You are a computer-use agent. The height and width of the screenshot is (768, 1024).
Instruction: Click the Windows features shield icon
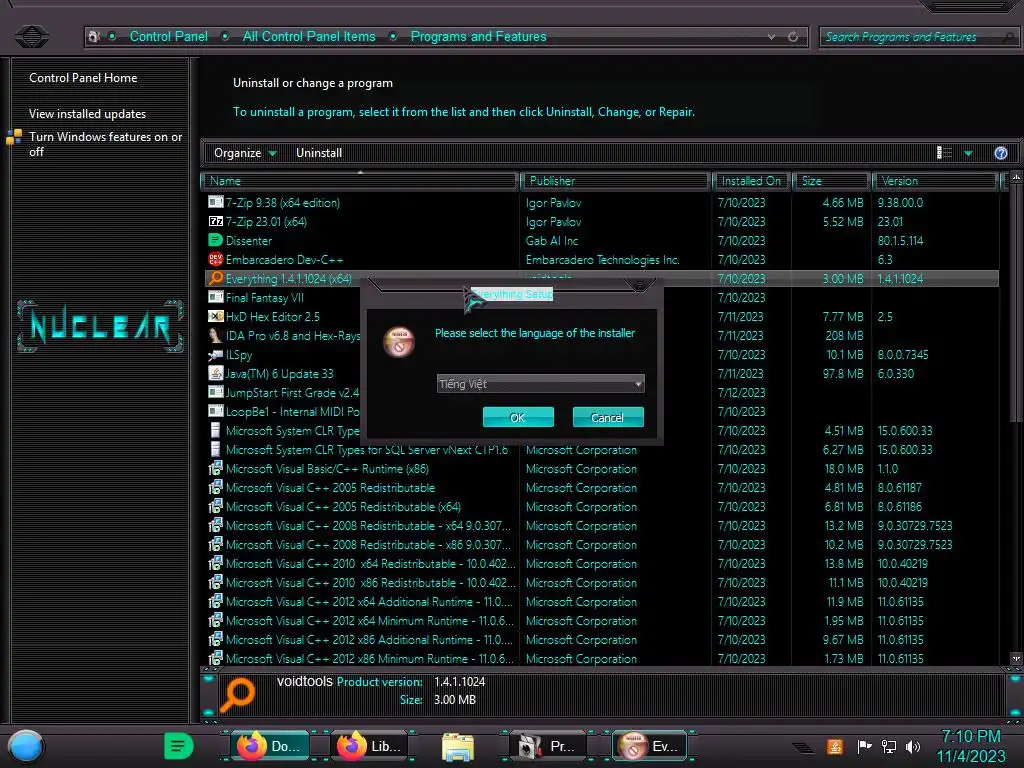click(x=14, y=137)
